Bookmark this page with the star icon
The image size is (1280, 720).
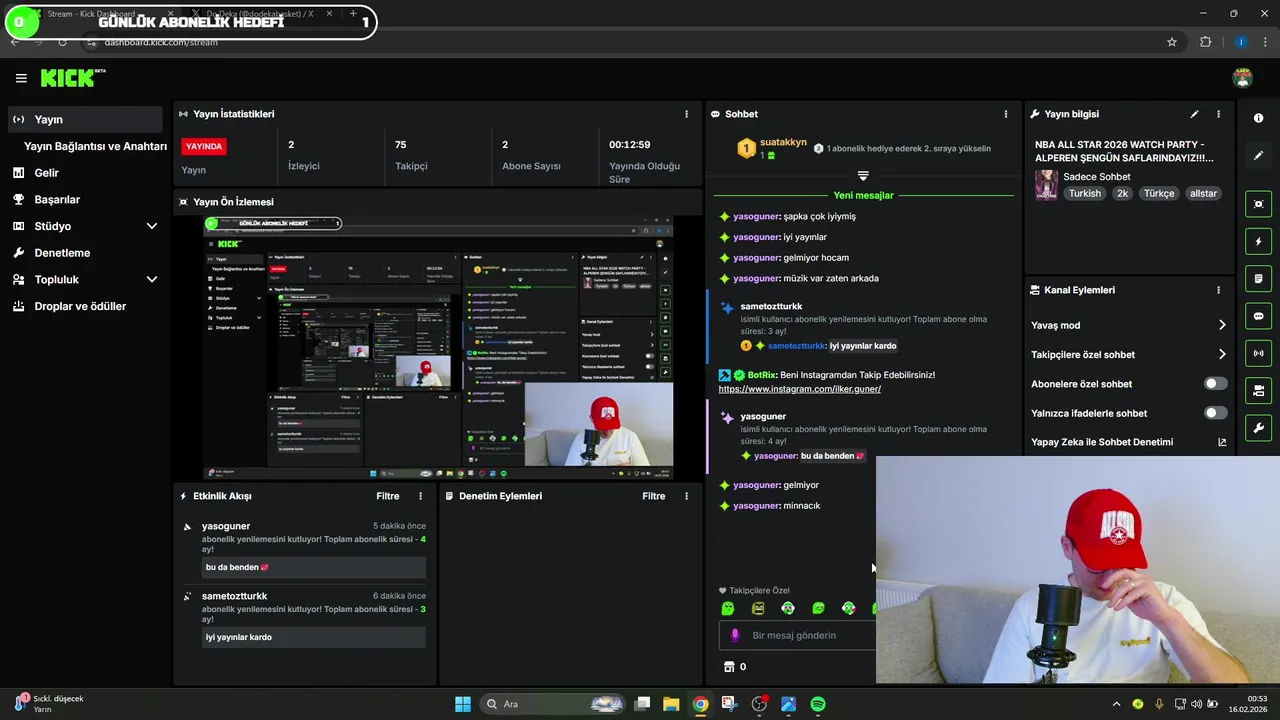(1172, 42)
